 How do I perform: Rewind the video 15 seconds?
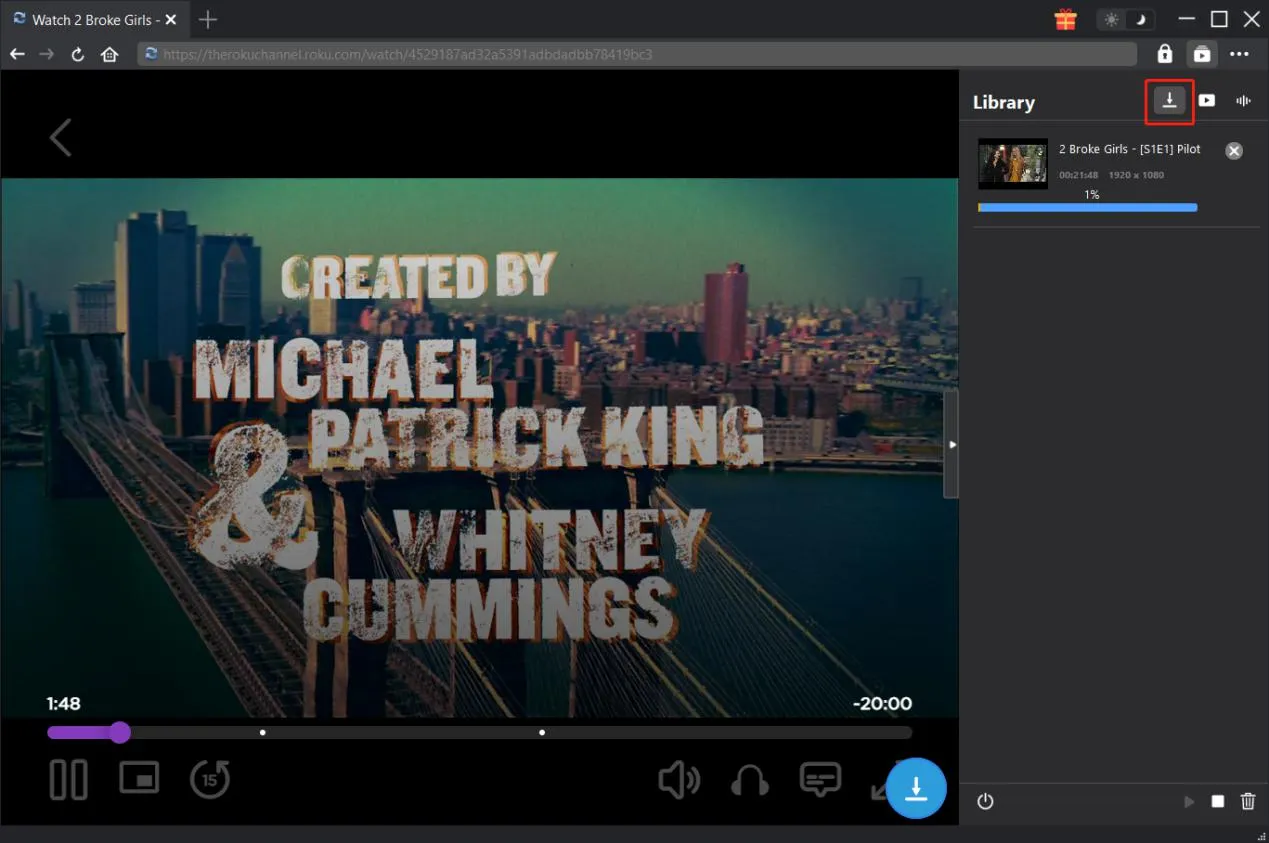click(210, 780)
